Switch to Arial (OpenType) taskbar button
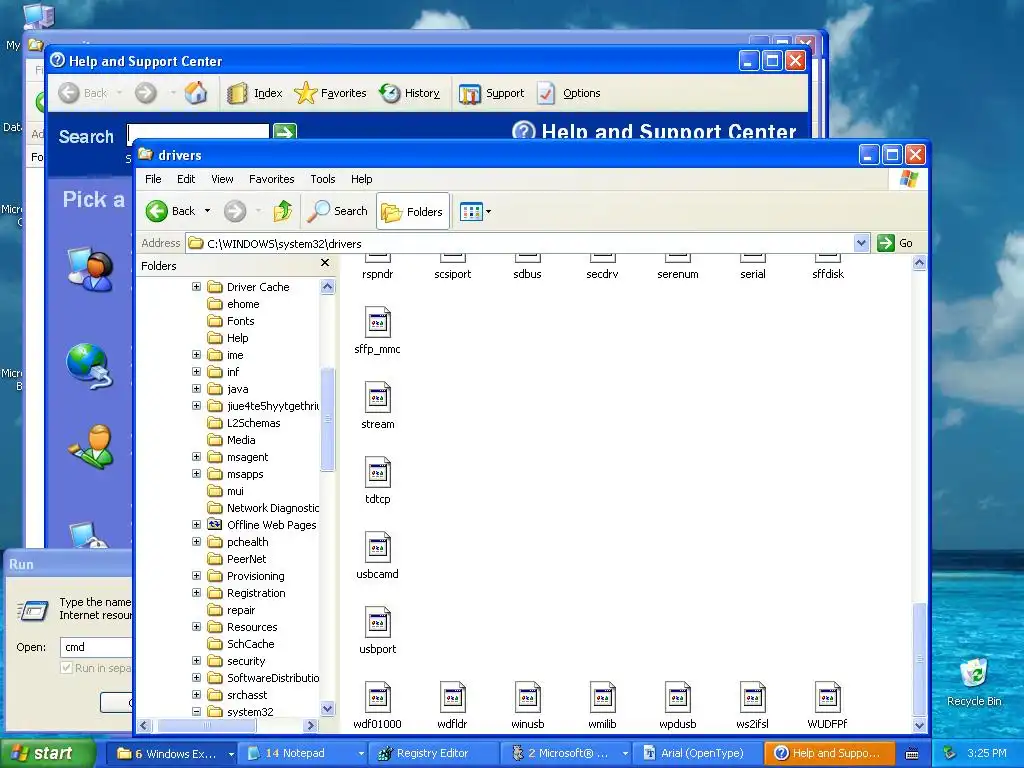The width and height of the screenshot is (1024, 768). [x=695, y=754]
